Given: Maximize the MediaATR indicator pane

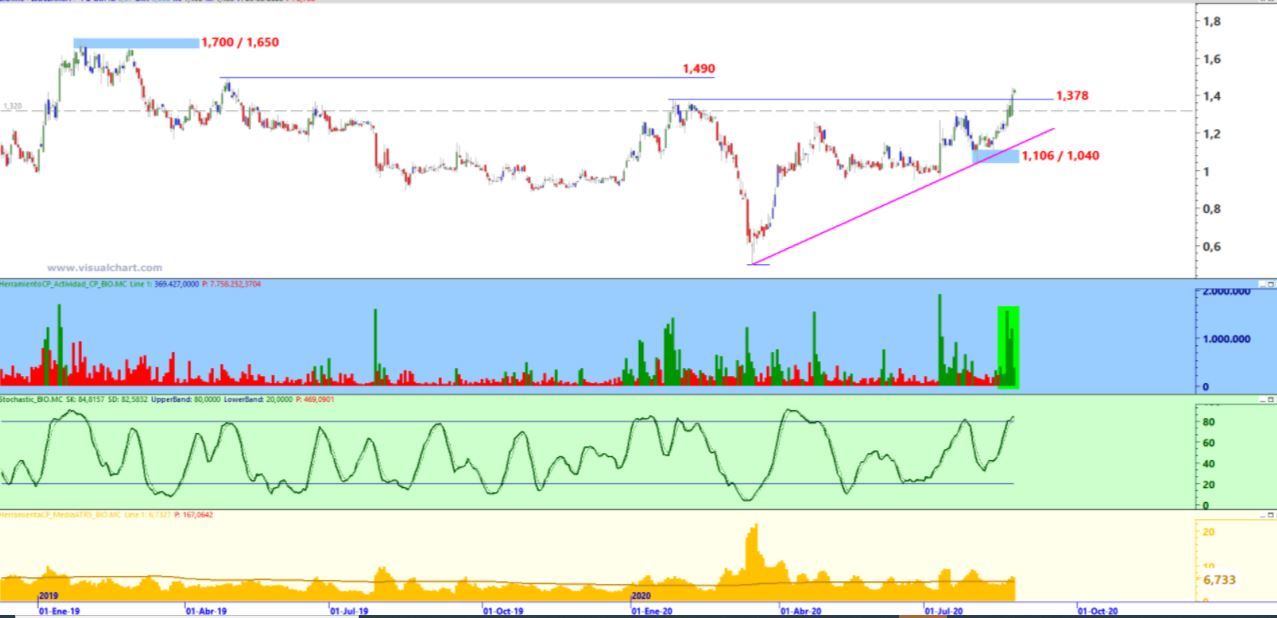Looking at the screenshot, I should click(x=1271, y=515).
